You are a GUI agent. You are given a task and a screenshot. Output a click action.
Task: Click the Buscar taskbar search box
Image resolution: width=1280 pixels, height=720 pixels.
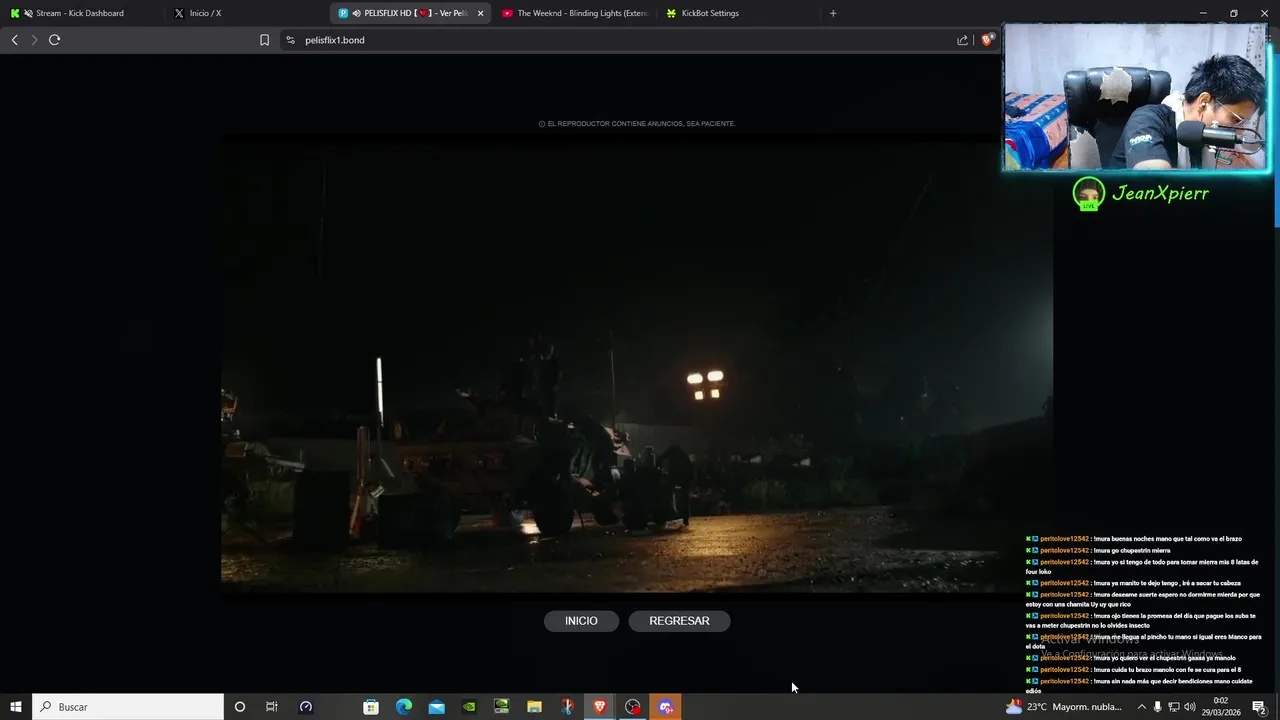pos(128,707)
